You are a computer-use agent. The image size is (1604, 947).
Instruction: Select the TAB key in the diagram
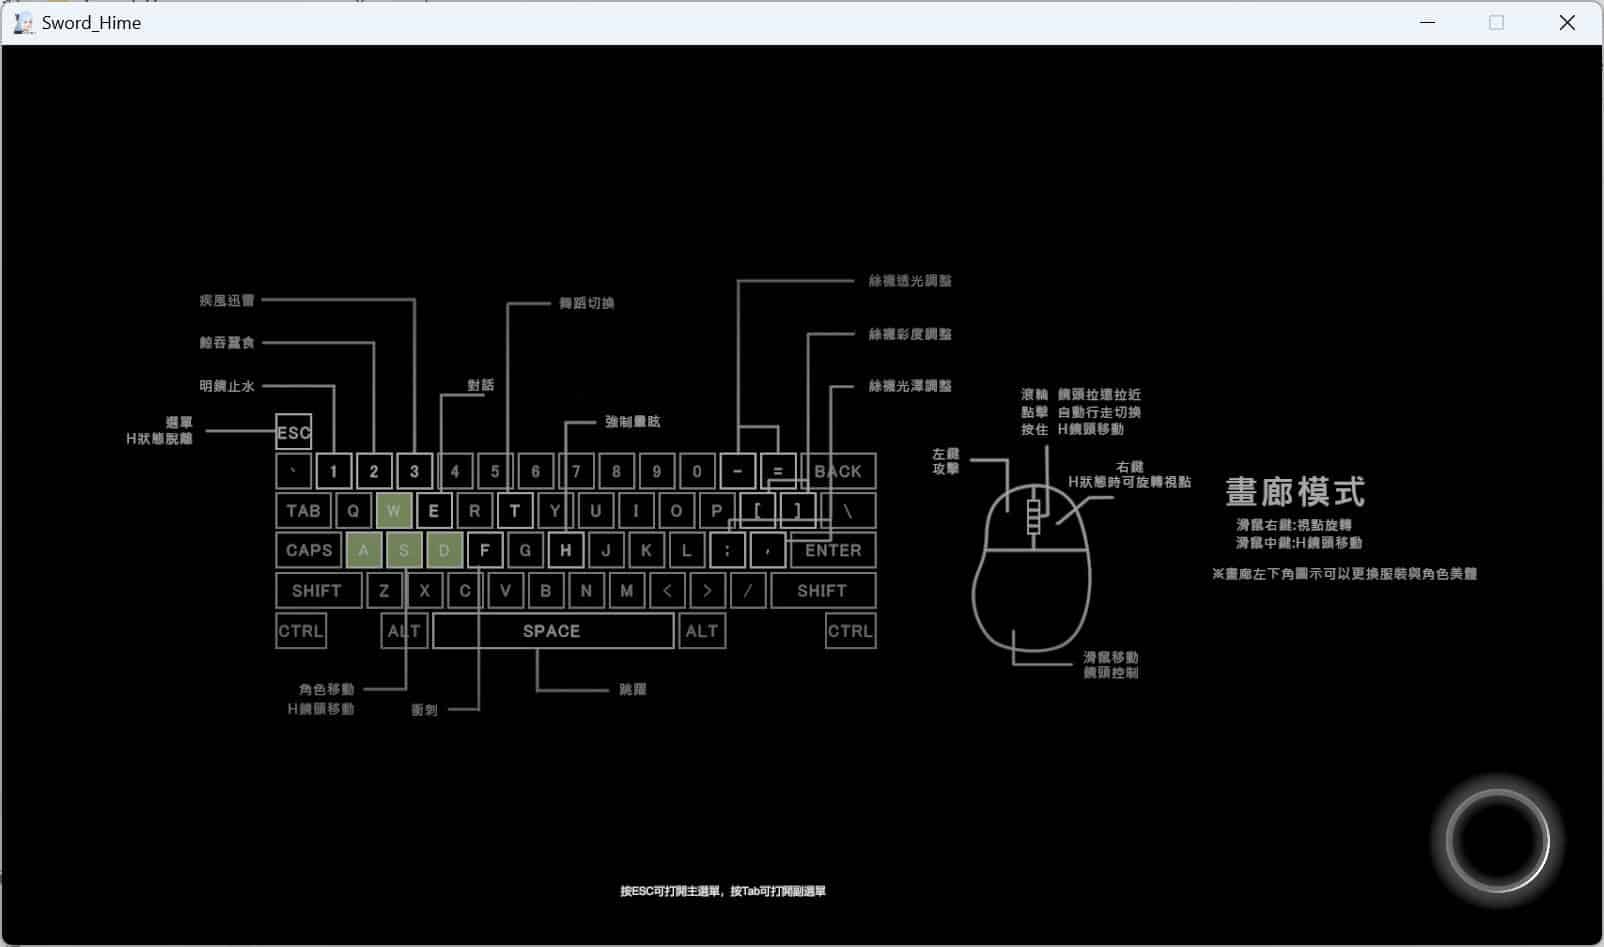[x=303, y=510]
